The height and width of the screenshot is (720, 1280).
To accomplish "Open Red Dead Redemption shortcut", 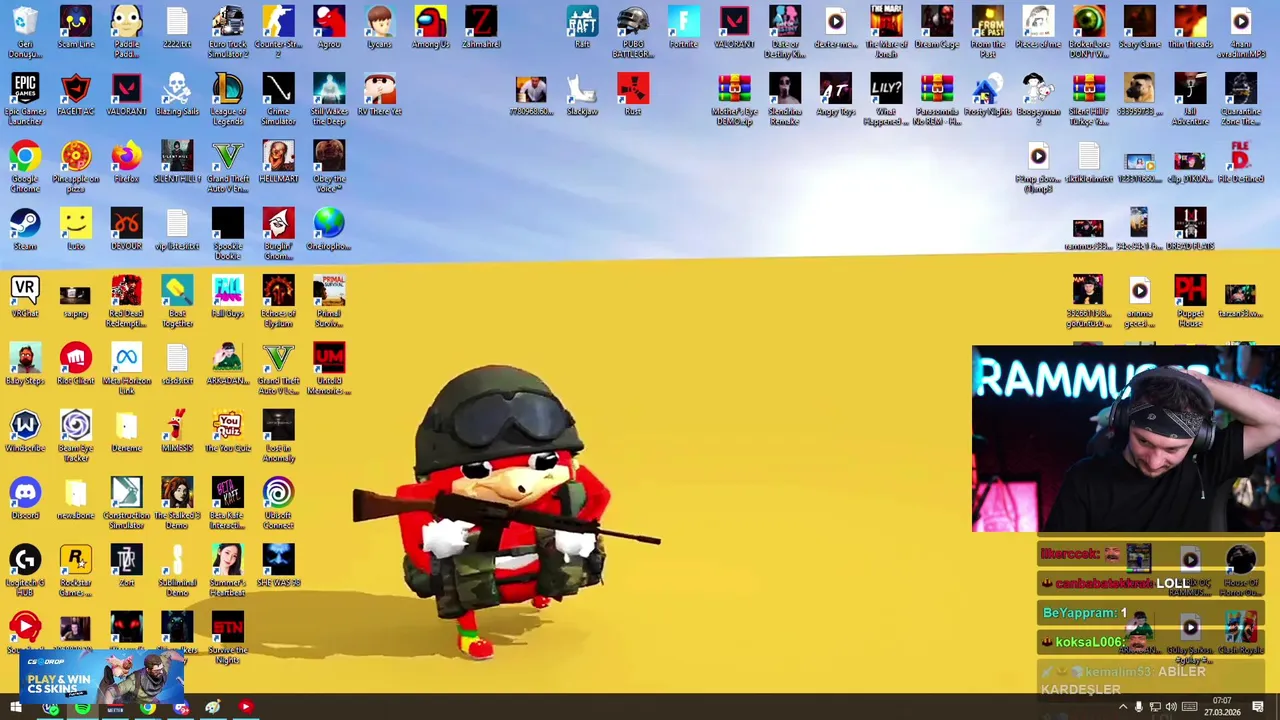I will pos(126,301).
